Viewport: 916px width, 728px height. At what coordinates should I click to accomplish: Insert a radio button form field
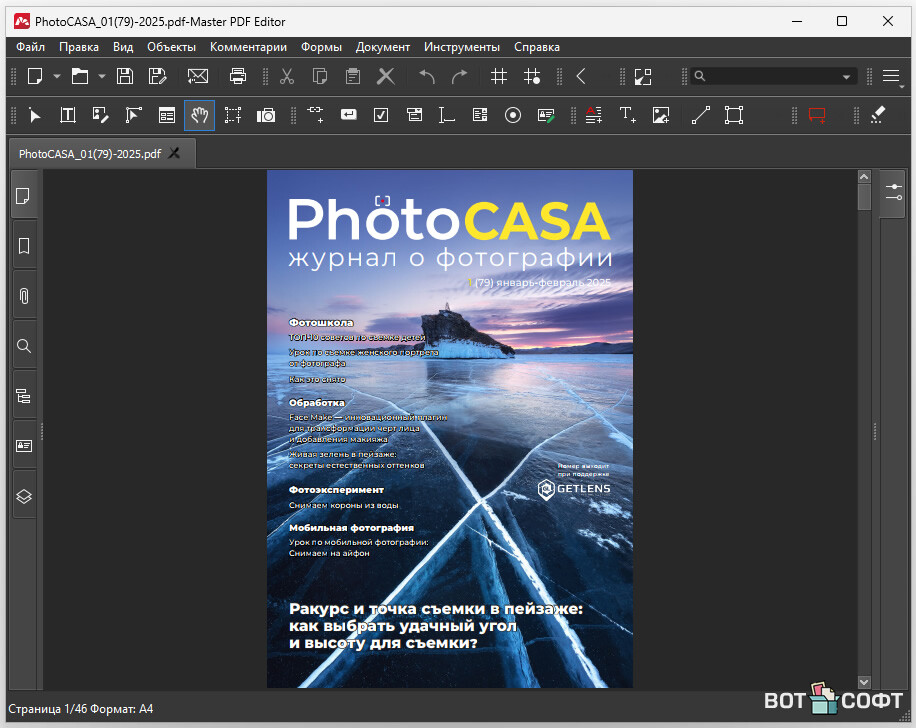tap(513, 115)
